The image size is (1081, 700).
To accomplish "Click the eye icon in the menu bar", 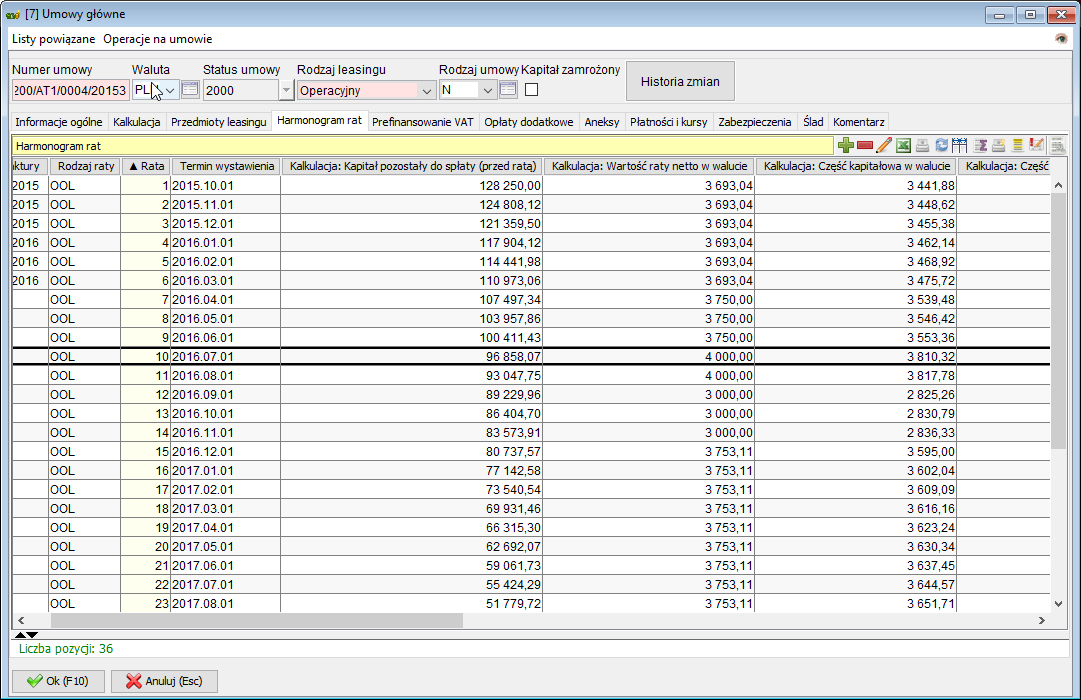I will (x=1061, y=39).
